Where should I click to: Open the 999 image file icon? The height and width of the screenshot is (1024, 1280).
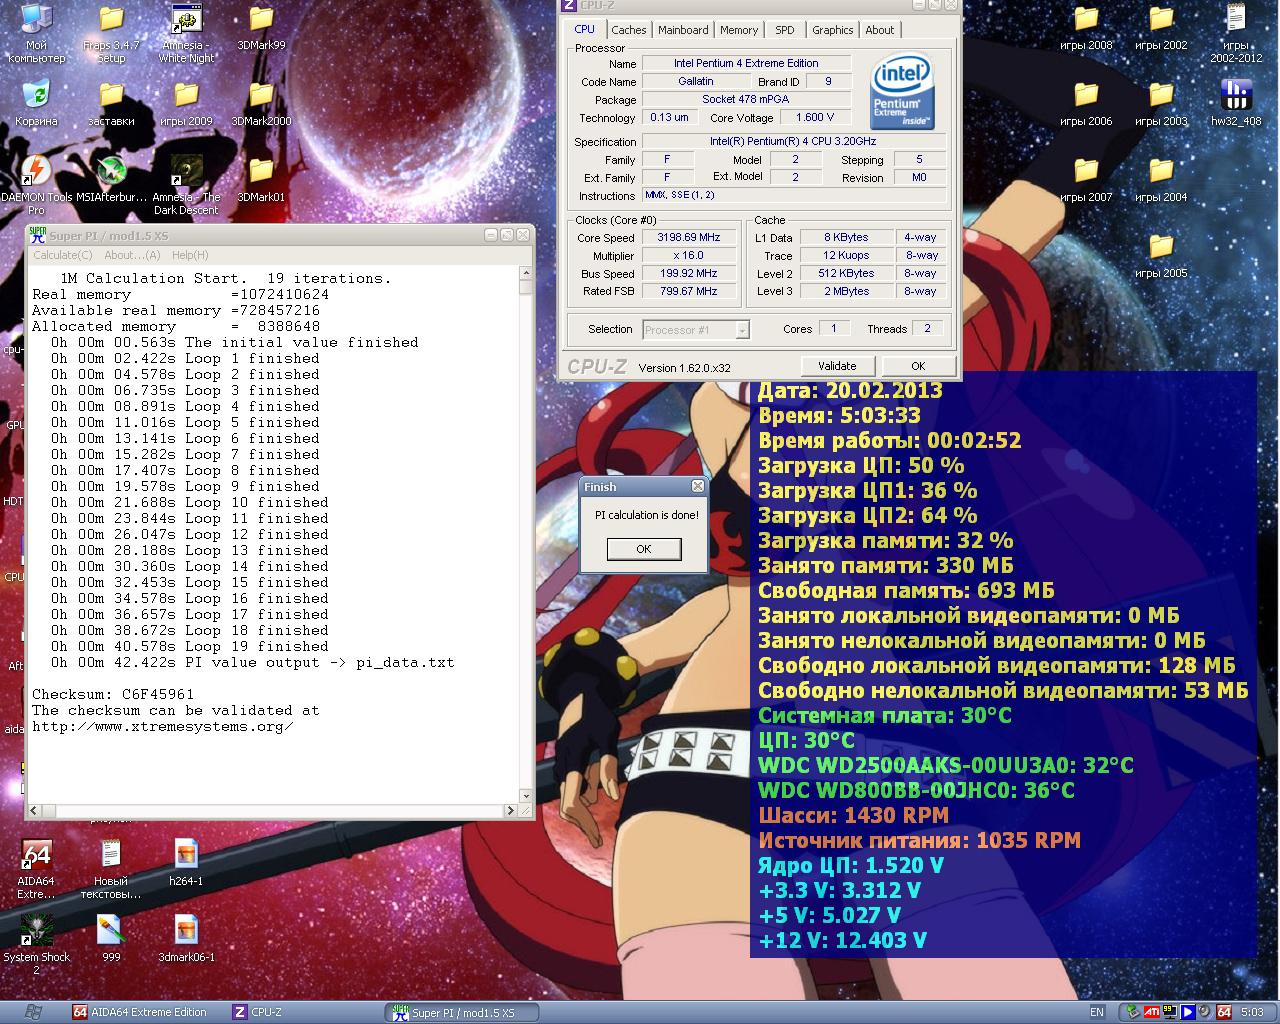click(111, 939)
